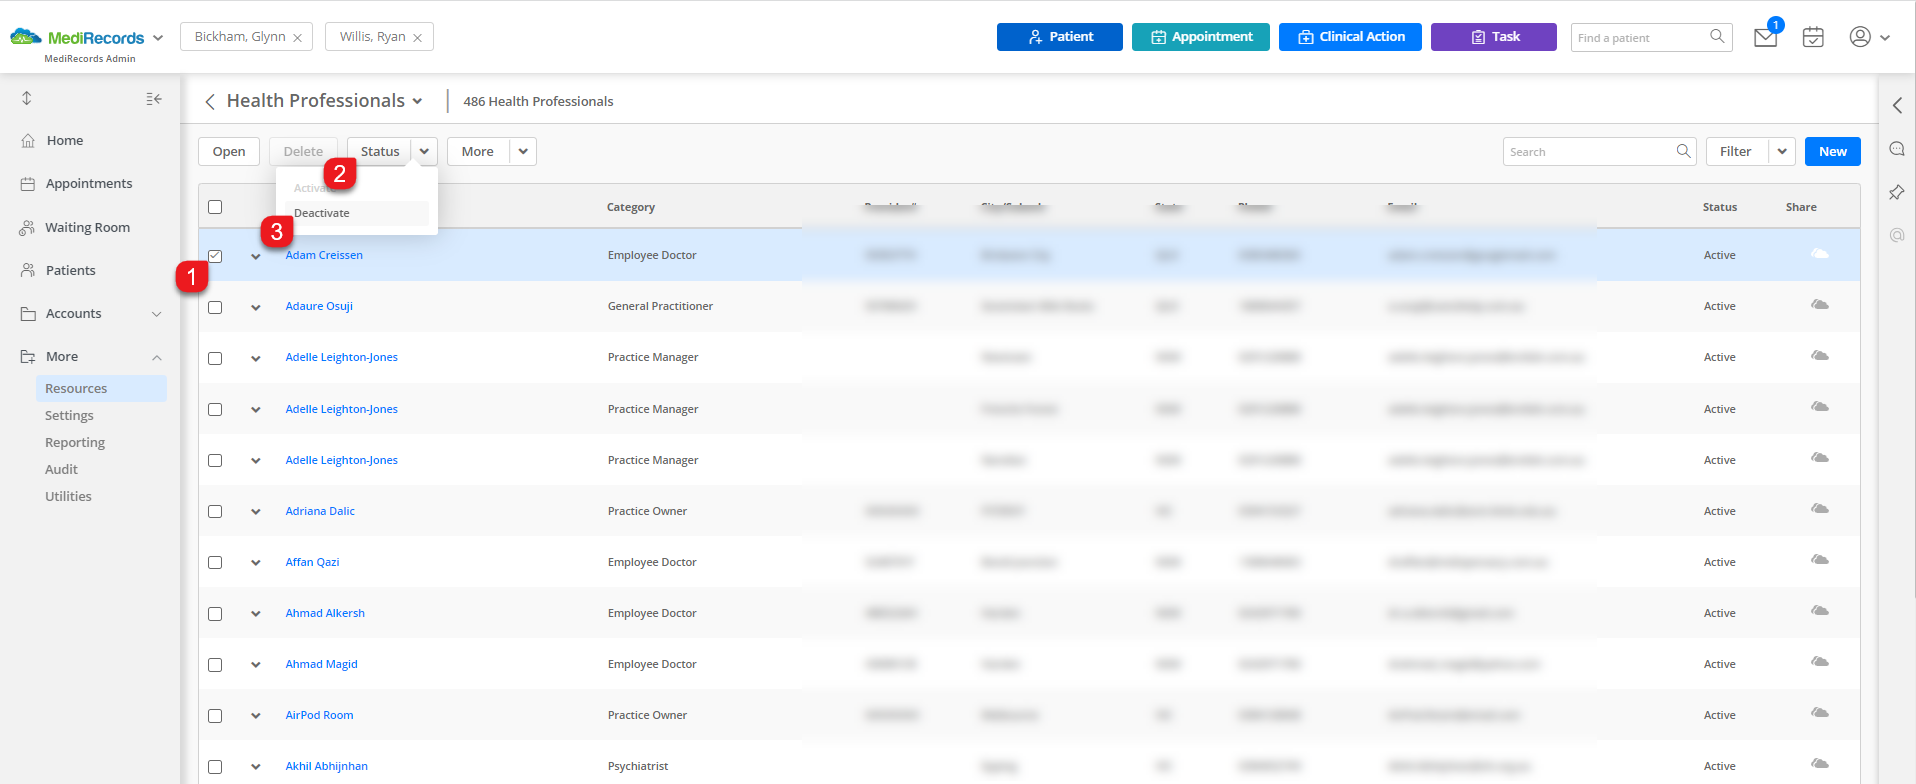Click the @ mentions icon on right rail
Viewport: 1916px width, 784px height.
[1897, 235]
